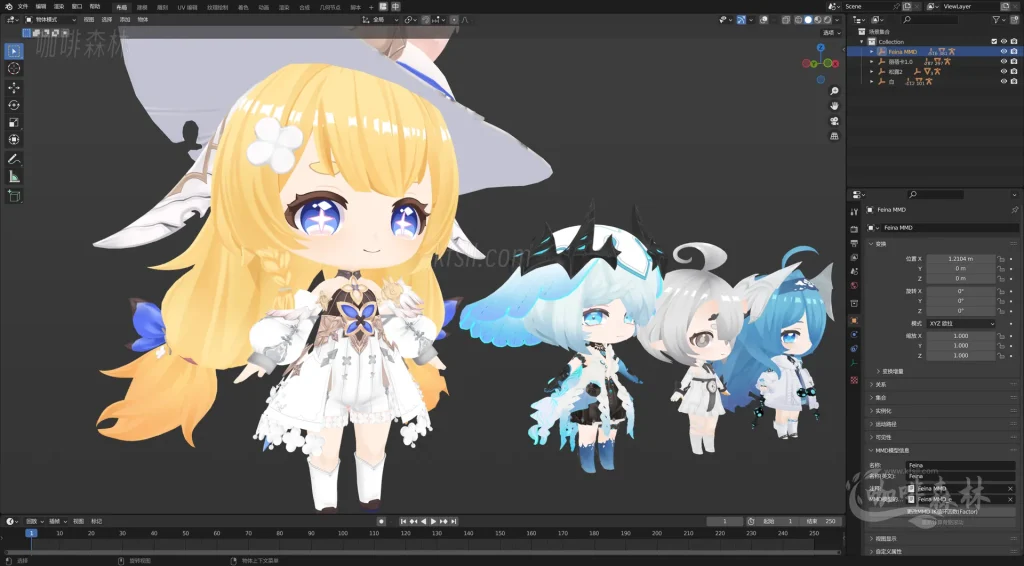Switch to rendered viewport shading
The height and width of the screenshot is (566, 1024).
point(827,20)
